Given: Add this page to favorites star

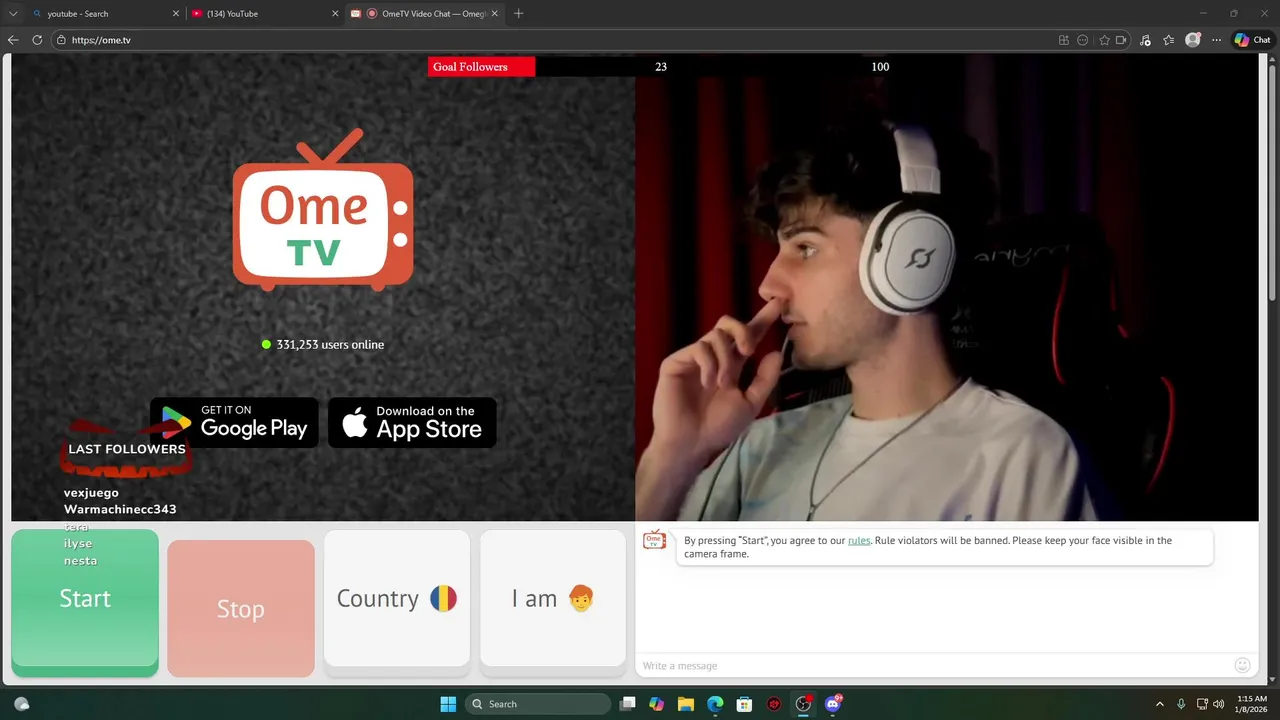Looking at the screenshot, I should coord(1105,40).
